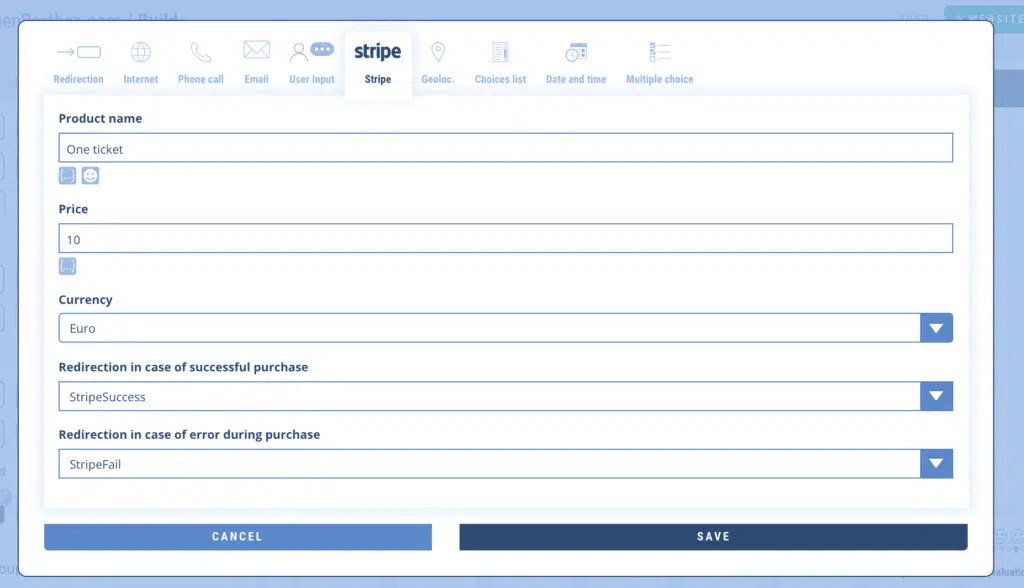1024x588 pixels.
Task: Expand the successful purchase redirection dropdown
Action: pos(936,396)
